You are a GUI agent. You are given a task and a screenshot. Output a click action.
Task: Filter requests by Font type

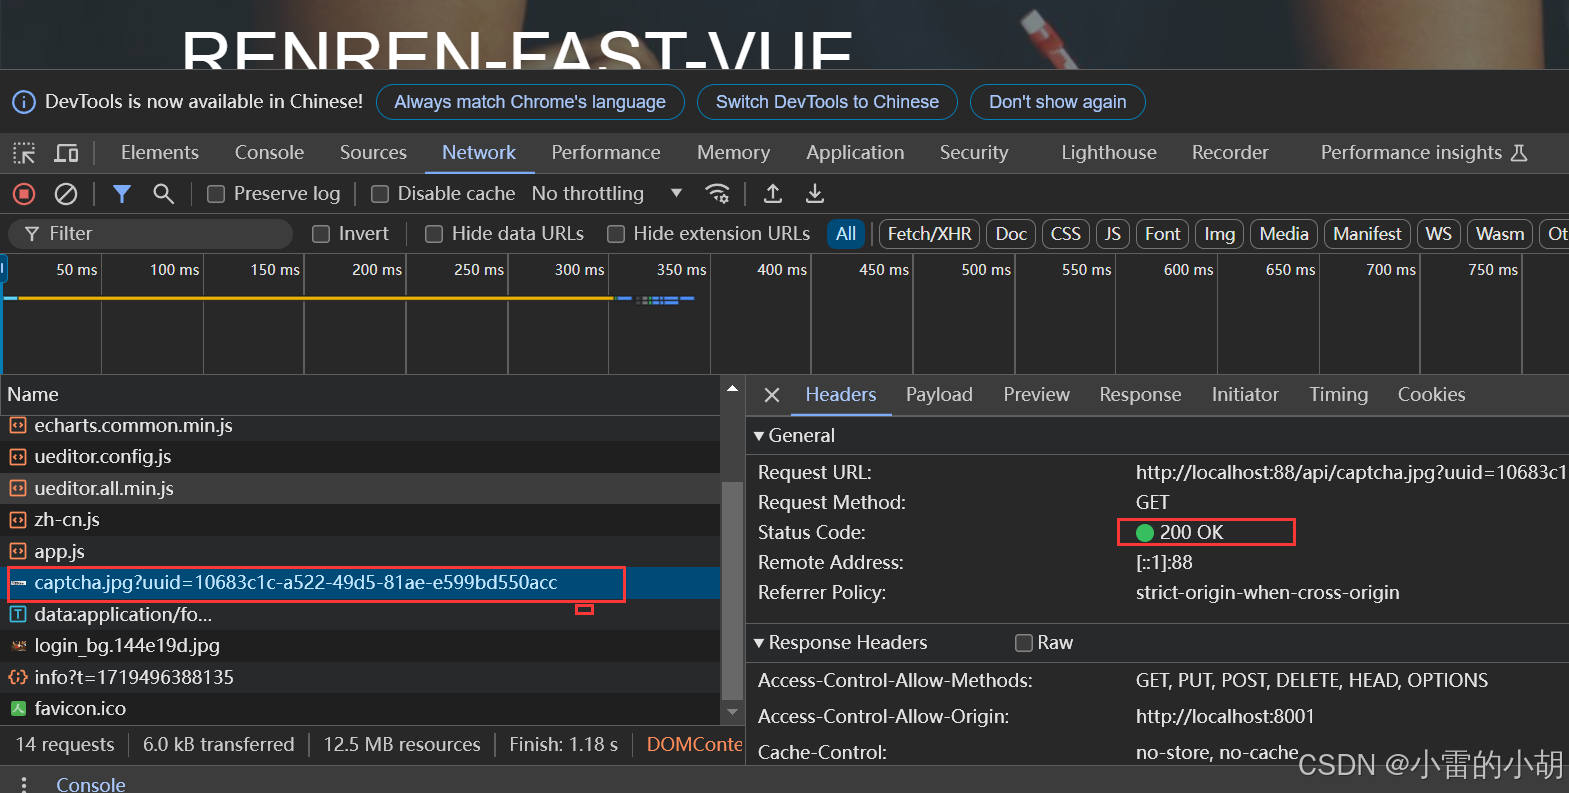(x=1163, y=234)
